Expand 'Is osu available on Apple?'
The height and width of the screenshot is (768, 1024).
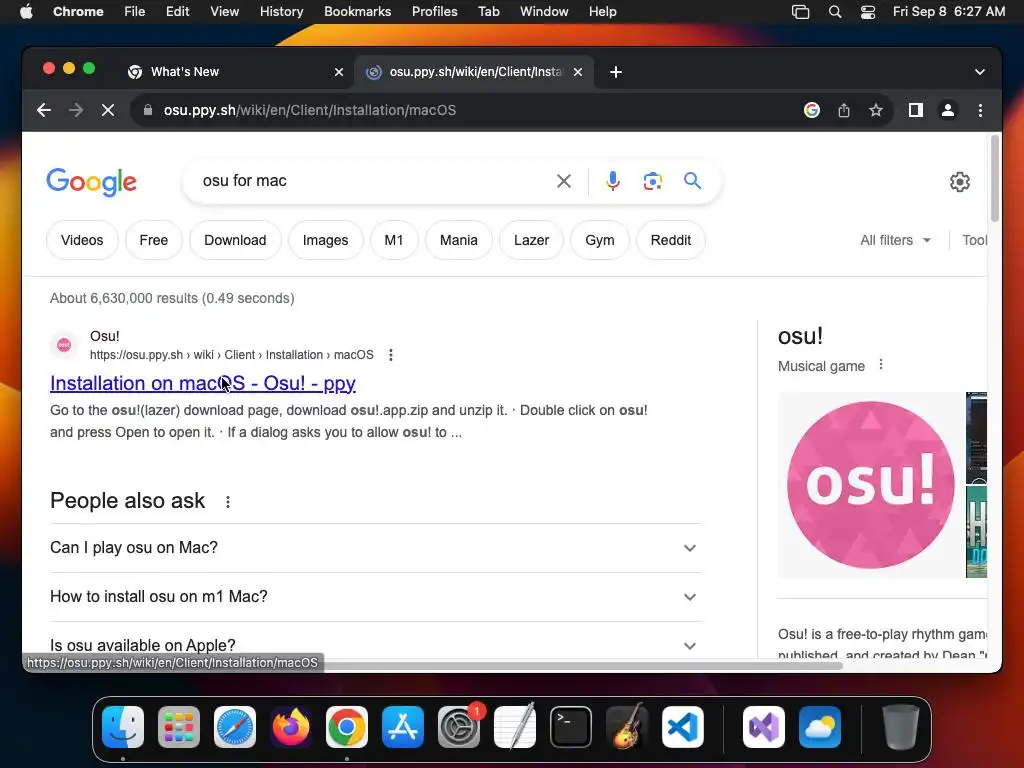[x=376, y=645]
